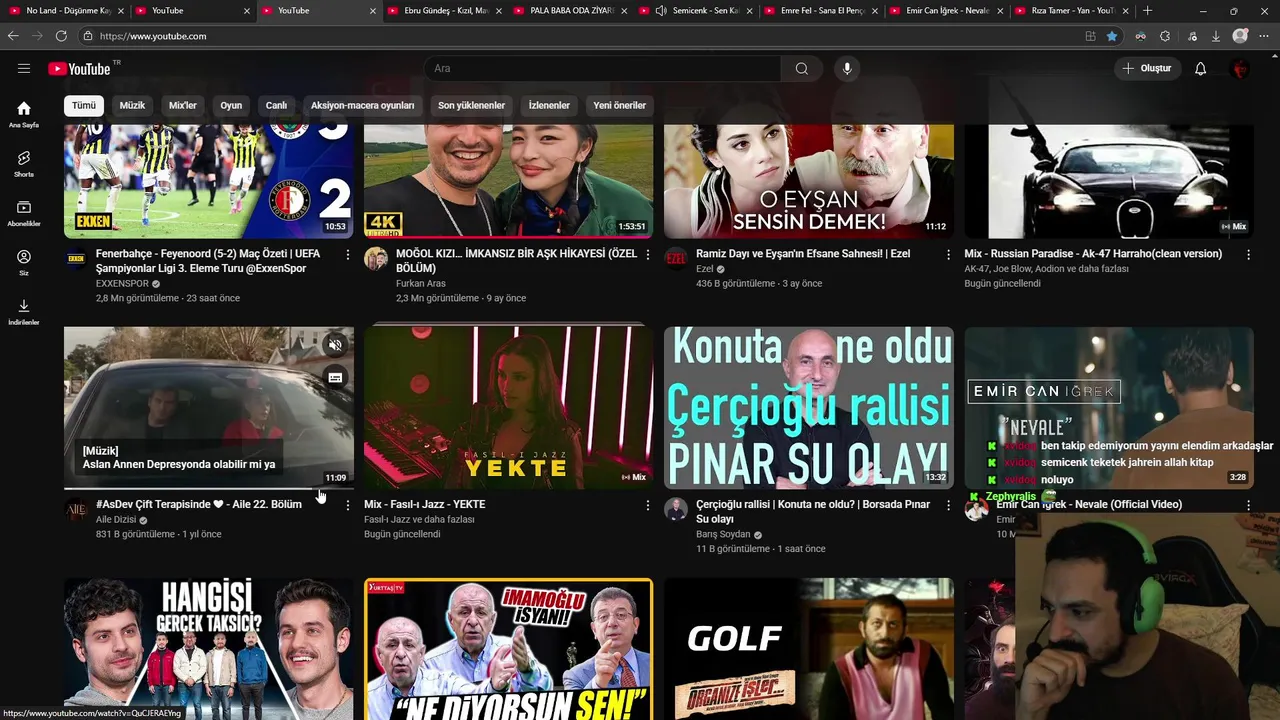
Task: Open options for the Fenerbahçe - Feyenoord video
Action: point(347,255)
